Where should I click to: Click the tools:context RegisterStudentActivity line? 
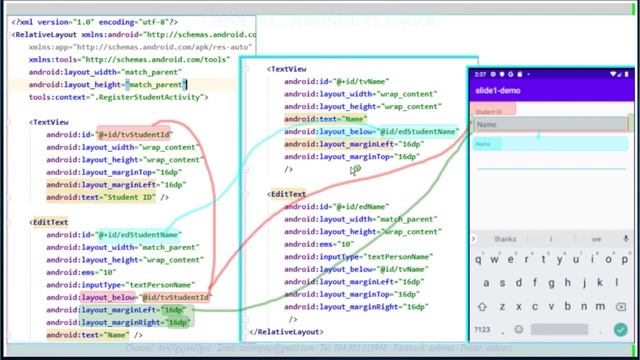coord(118,97)
